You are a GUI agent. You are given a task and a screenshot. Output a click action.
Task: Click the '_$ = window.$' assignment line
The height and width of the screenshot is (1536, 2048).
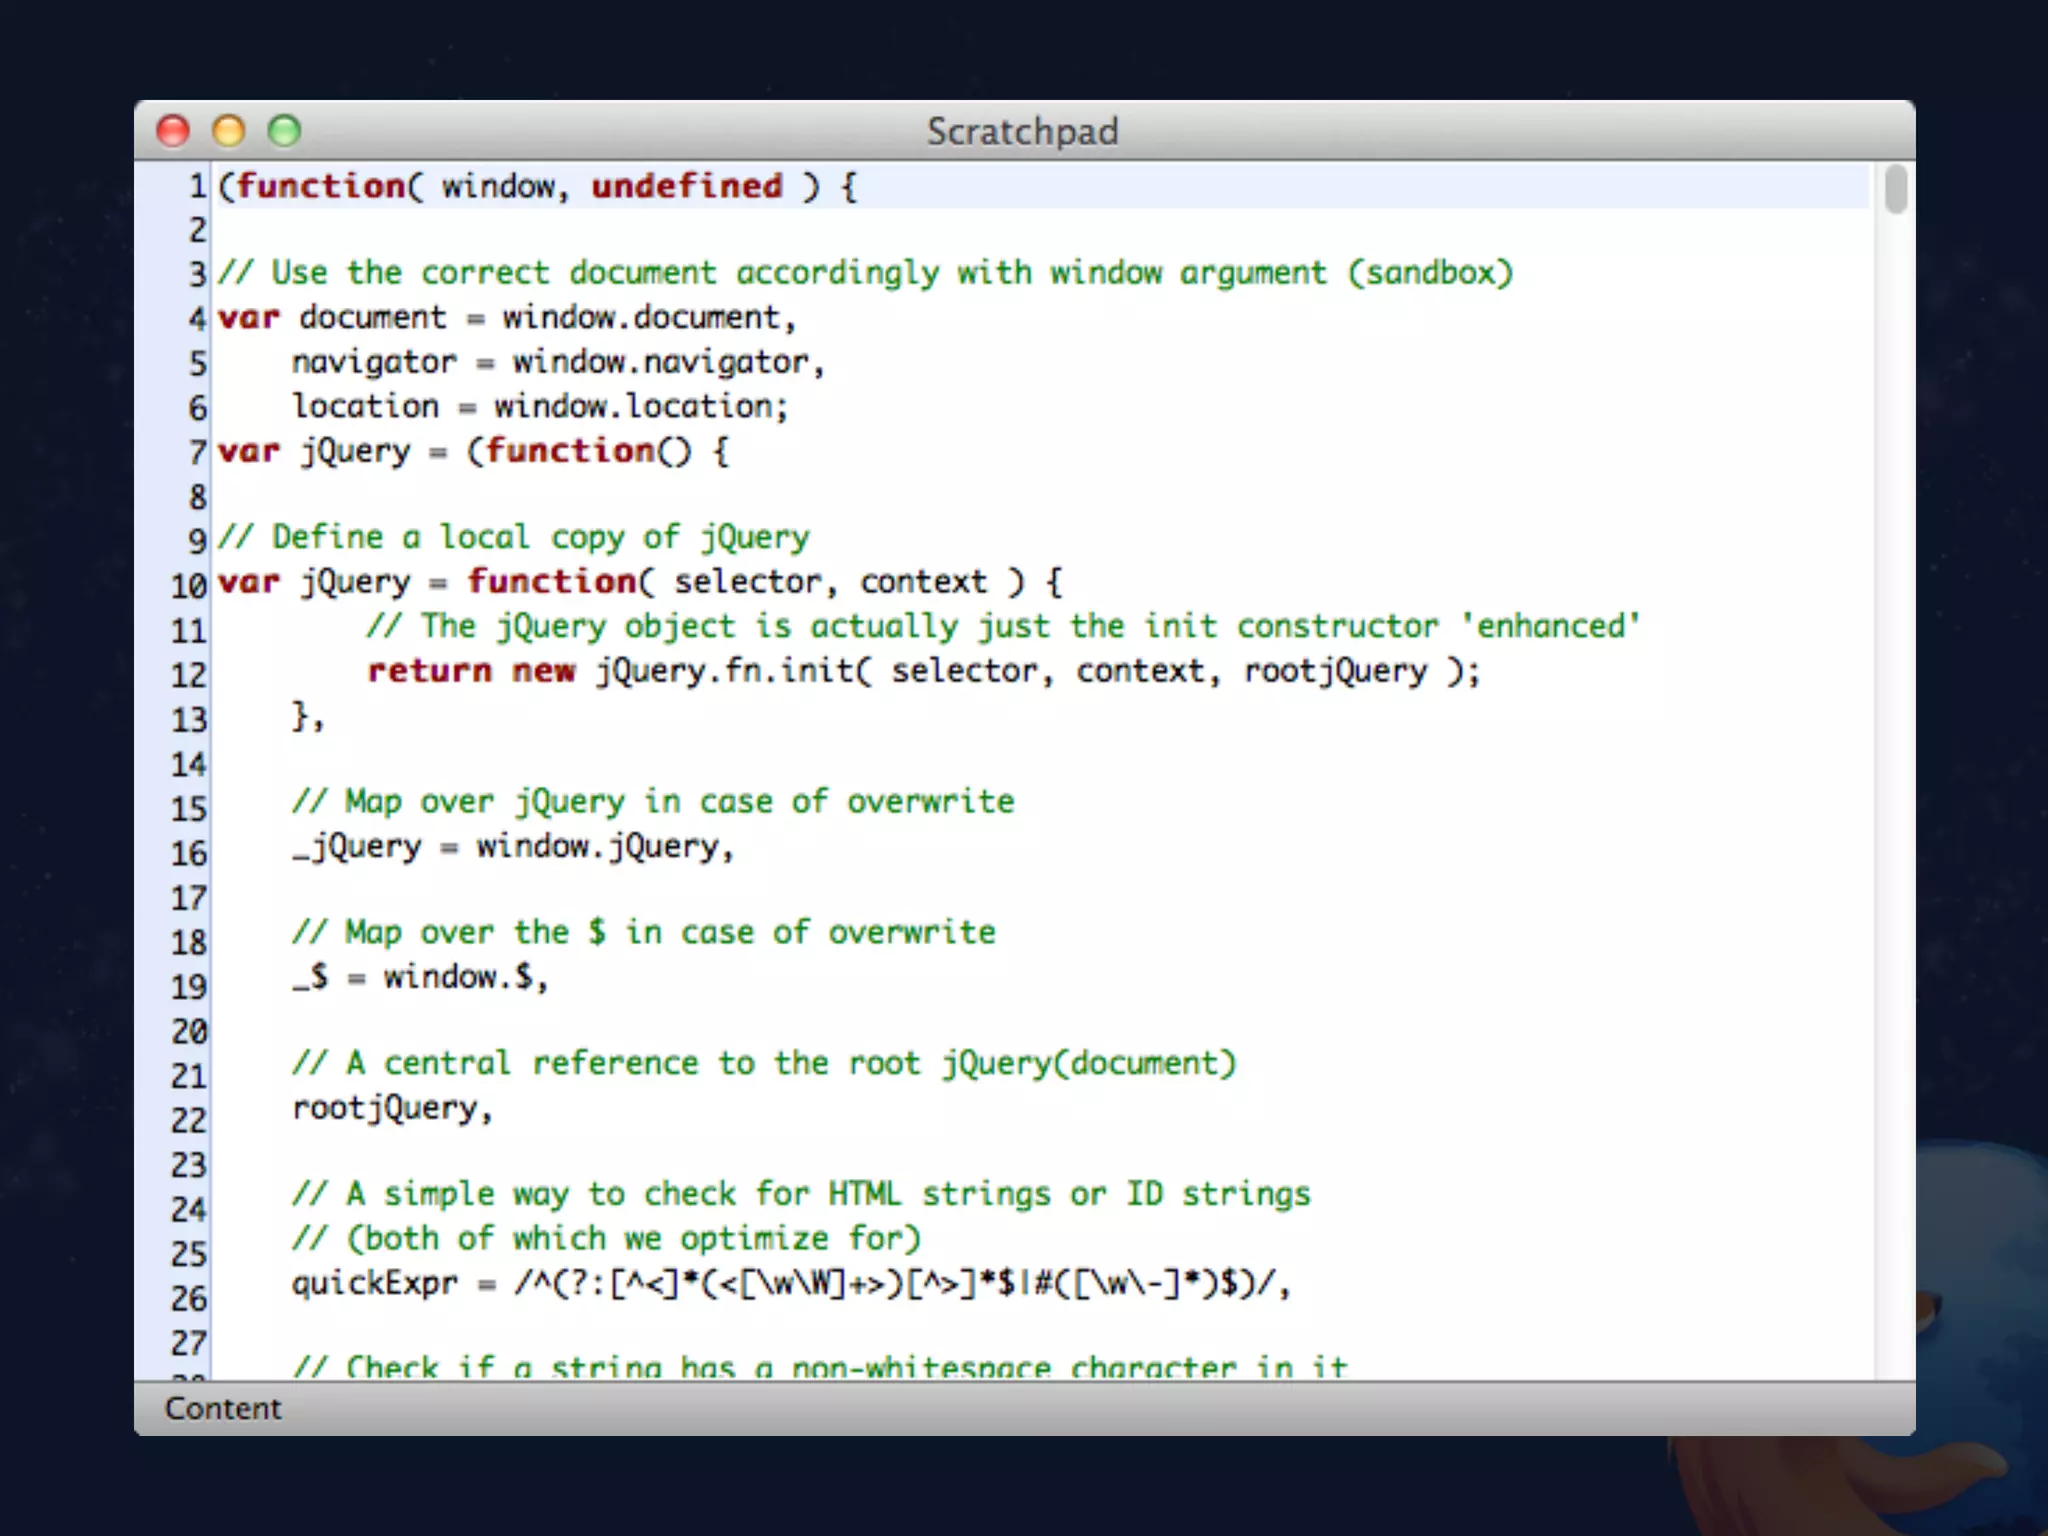click(x=420, y=977)
